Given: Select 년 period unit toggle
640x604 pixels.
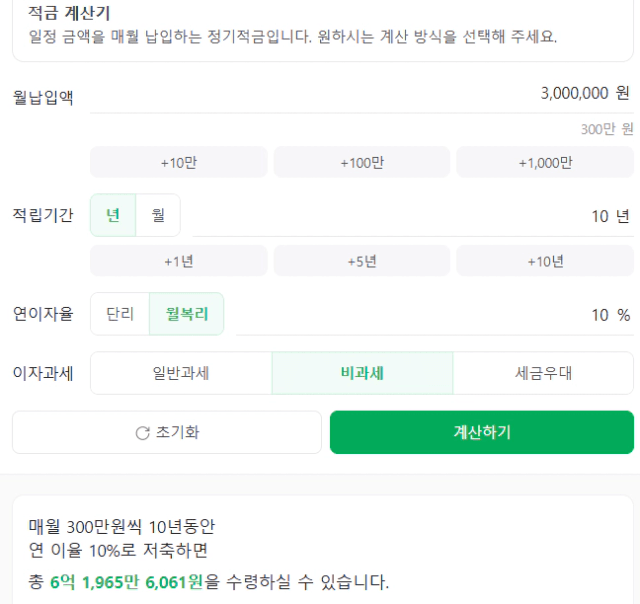Looking at the screenshot, I should point(113,215).
